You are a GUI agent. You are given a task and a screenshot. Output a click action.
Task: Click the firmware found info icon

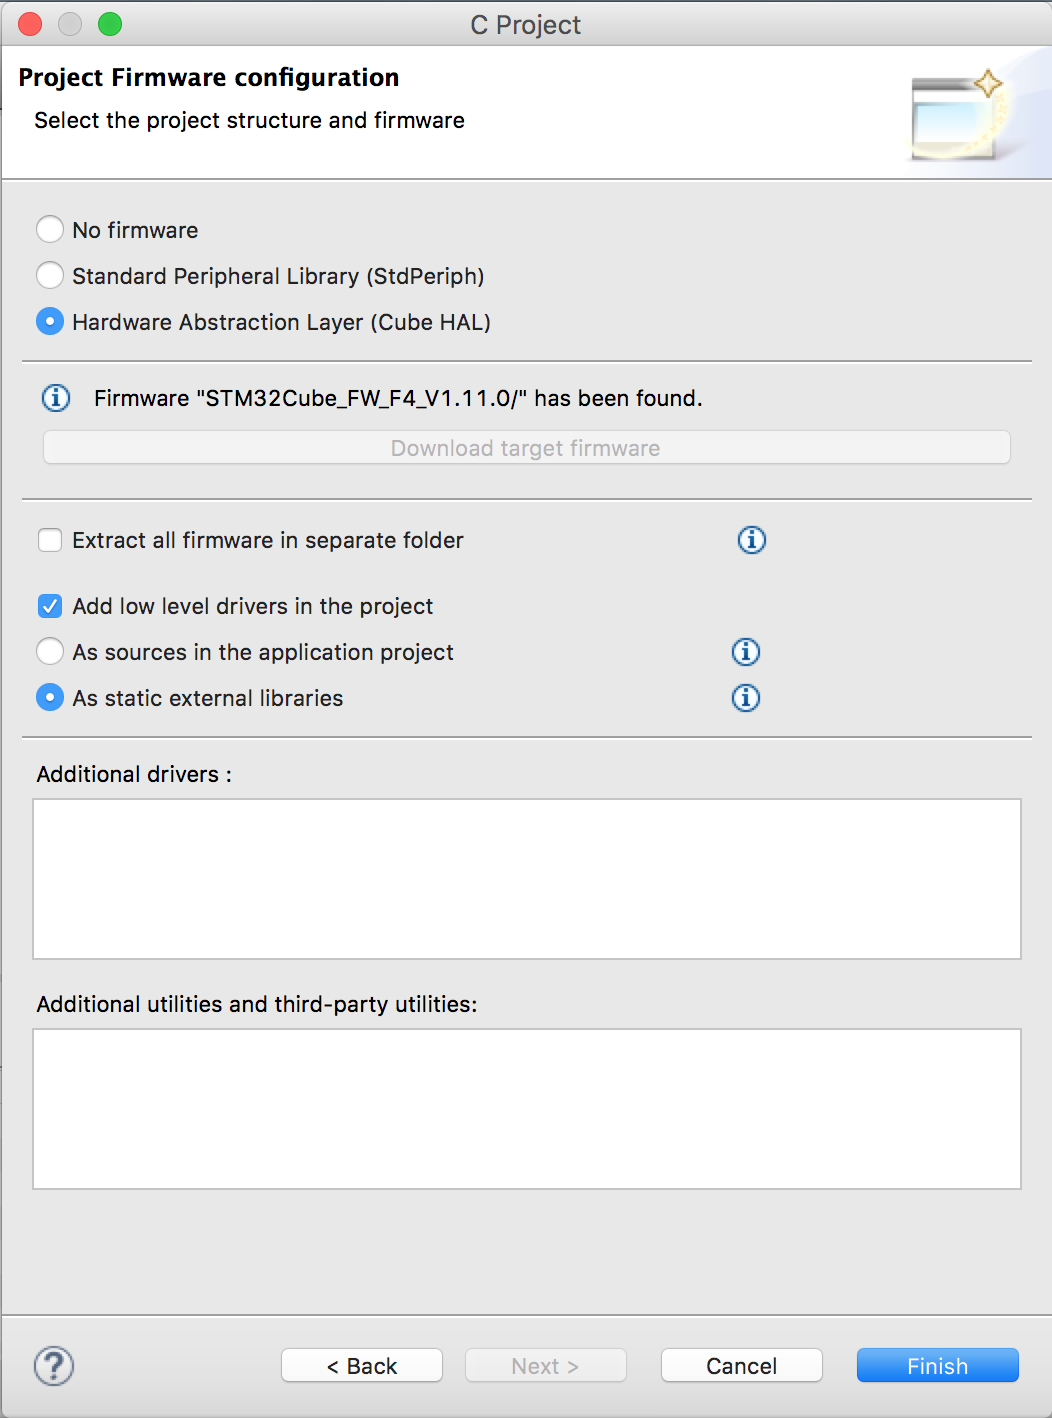tap(56, 398)
